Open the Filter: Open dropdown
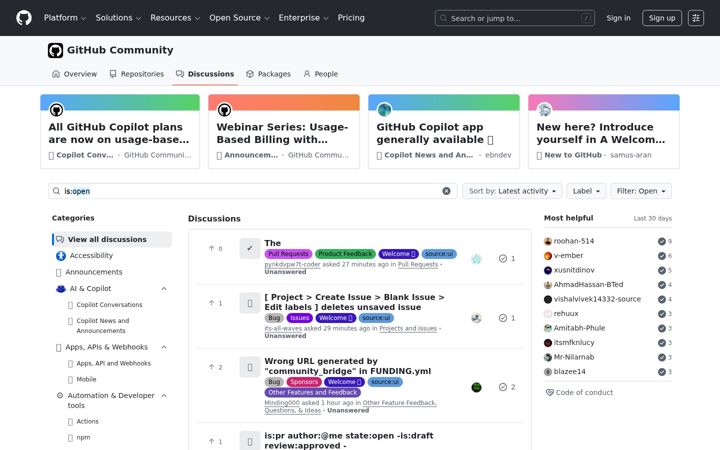The height and width of the screenshot is (450, 720). (641, 191)
